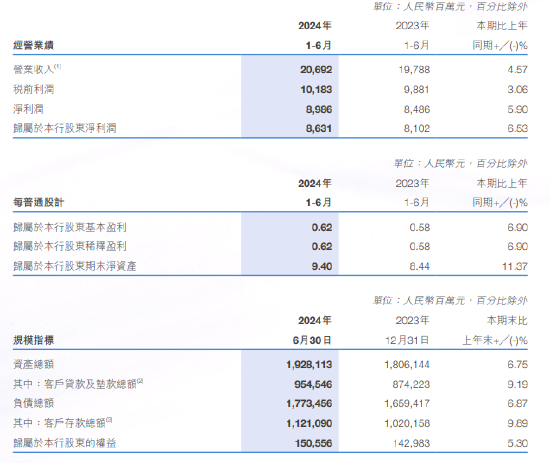The height and width of the screenshot is (463, 550).
Task: Click the percentage 5.90
Action: (x=517, y=109)
